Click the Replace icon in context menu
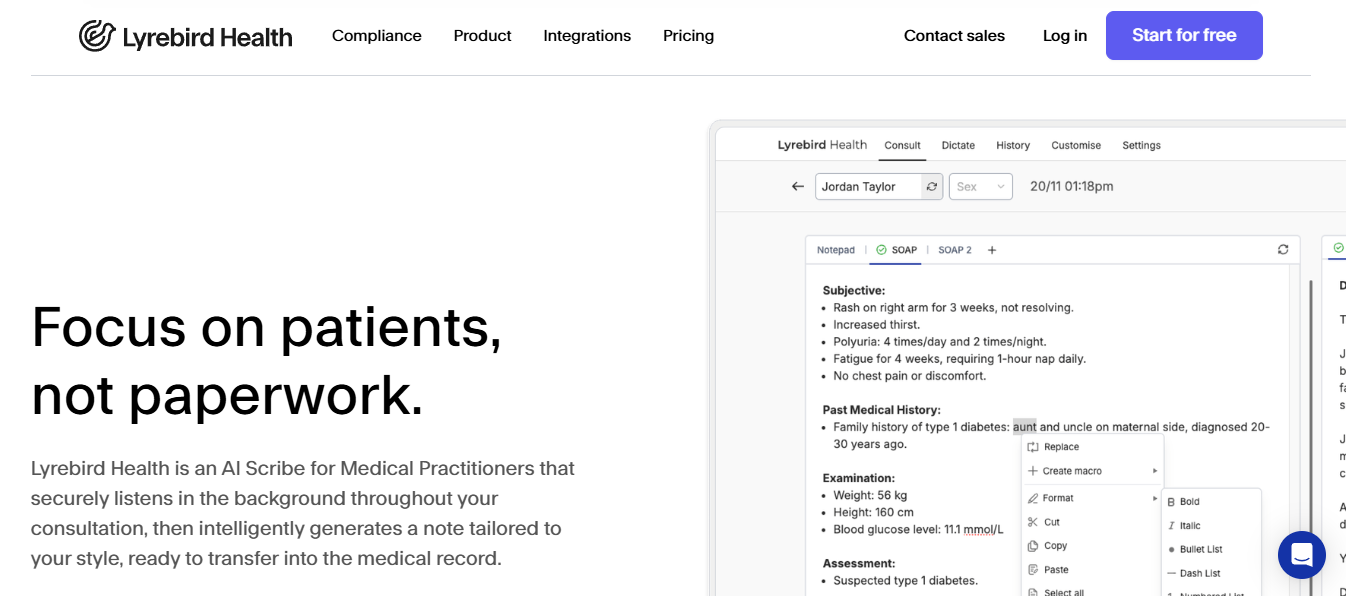The width and height of the screenshot is (1346, 596). (1033, 447)
